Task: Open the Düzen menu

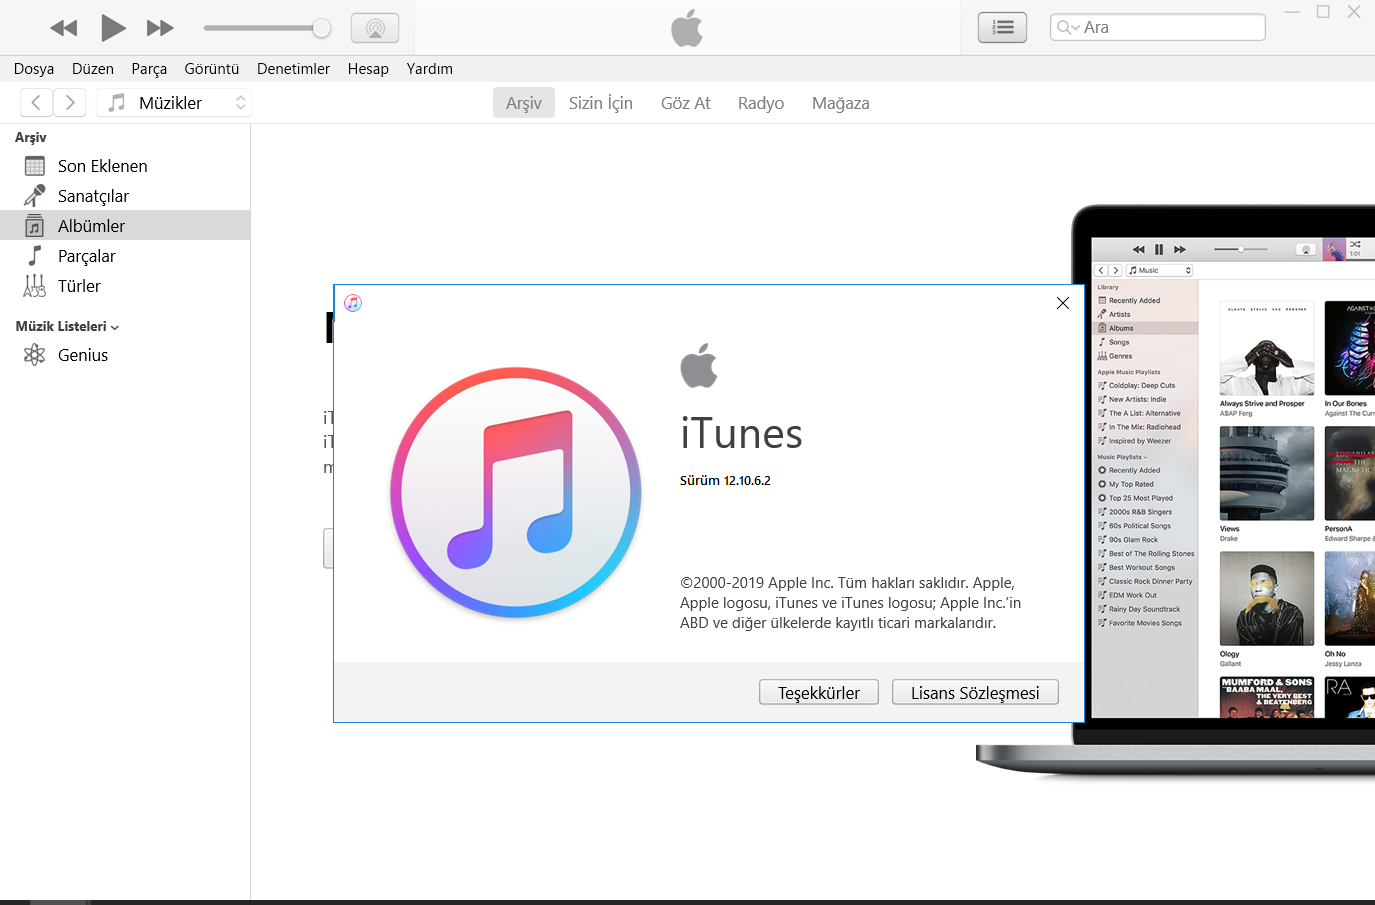Action: [93, 69]
